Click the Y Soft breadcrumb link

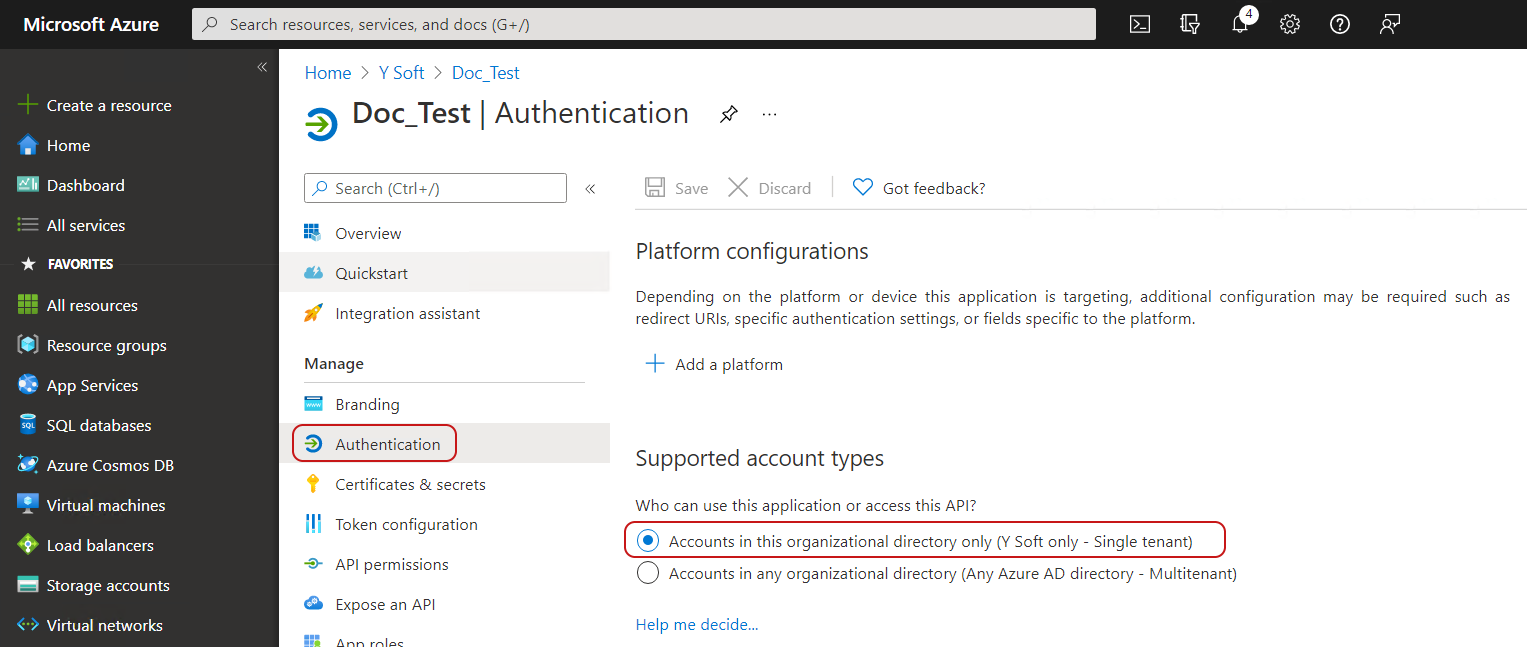[x=401, y=73]
